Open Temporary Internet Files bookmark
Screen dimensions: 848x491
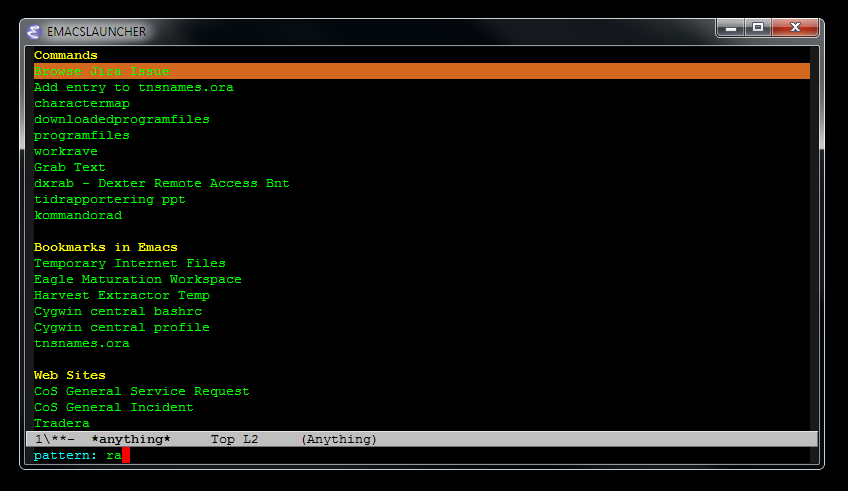point(130,263)
